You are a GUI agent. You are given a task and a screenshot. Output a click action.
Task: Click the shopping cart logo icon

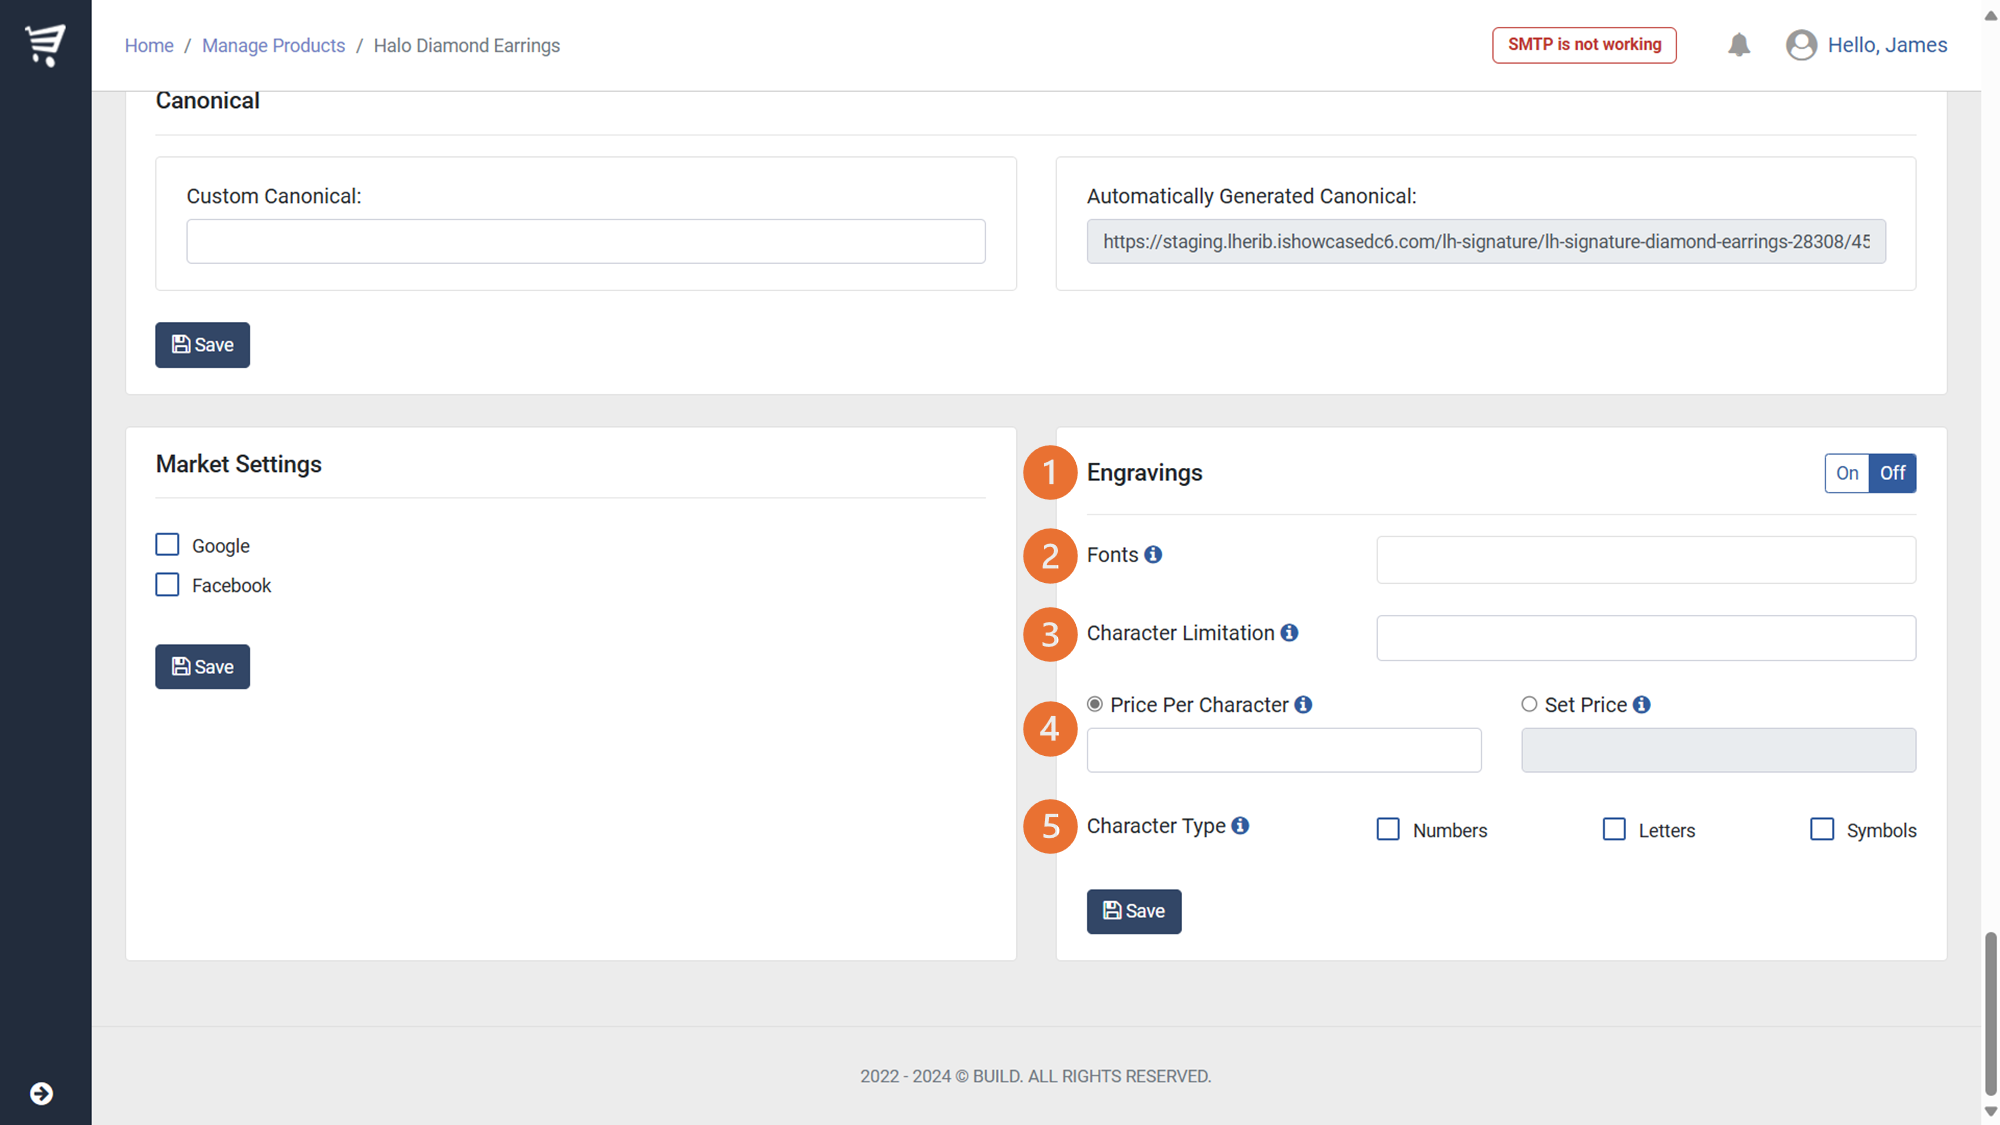tap(45, 45)
